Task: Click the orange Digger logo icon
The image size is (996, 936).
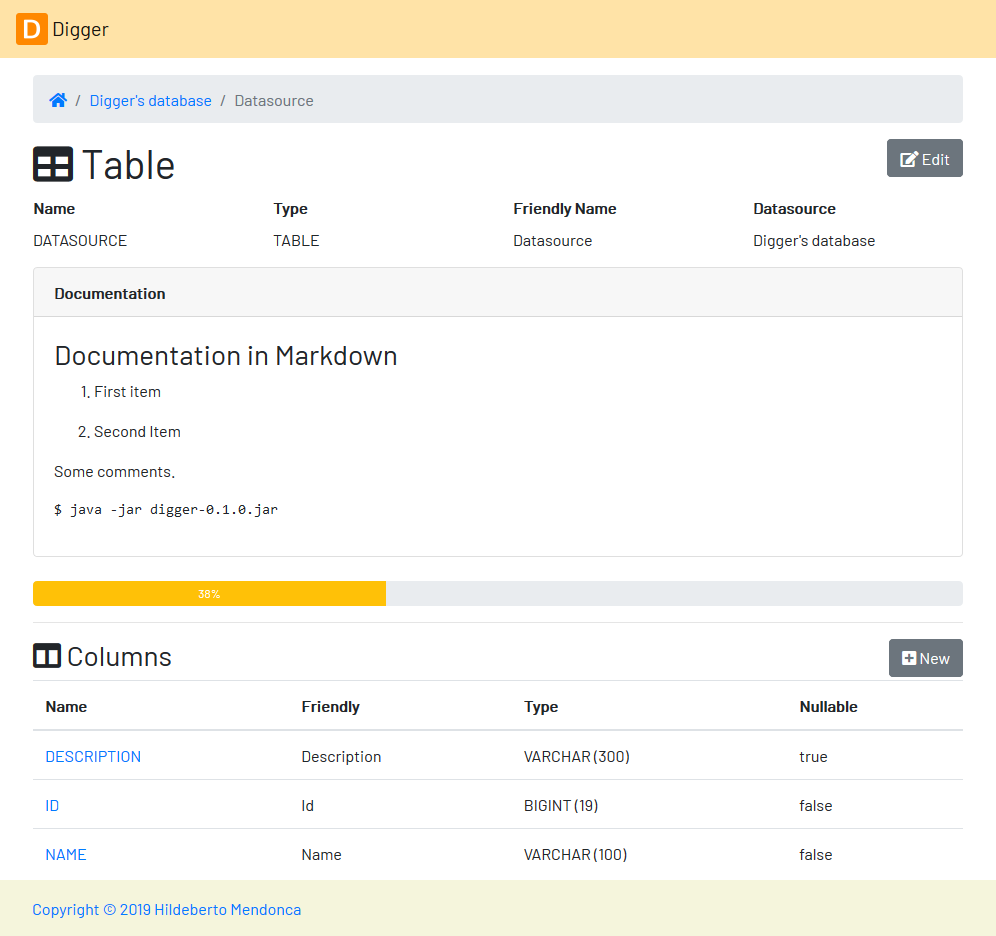Action: pyautogui.click(x=32, y=29)
